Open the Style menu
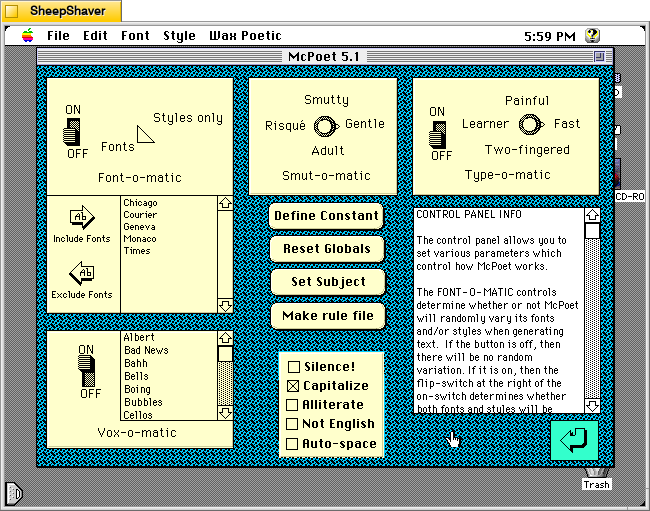Viewport: 650px width, 511px height. coord(179,36)
